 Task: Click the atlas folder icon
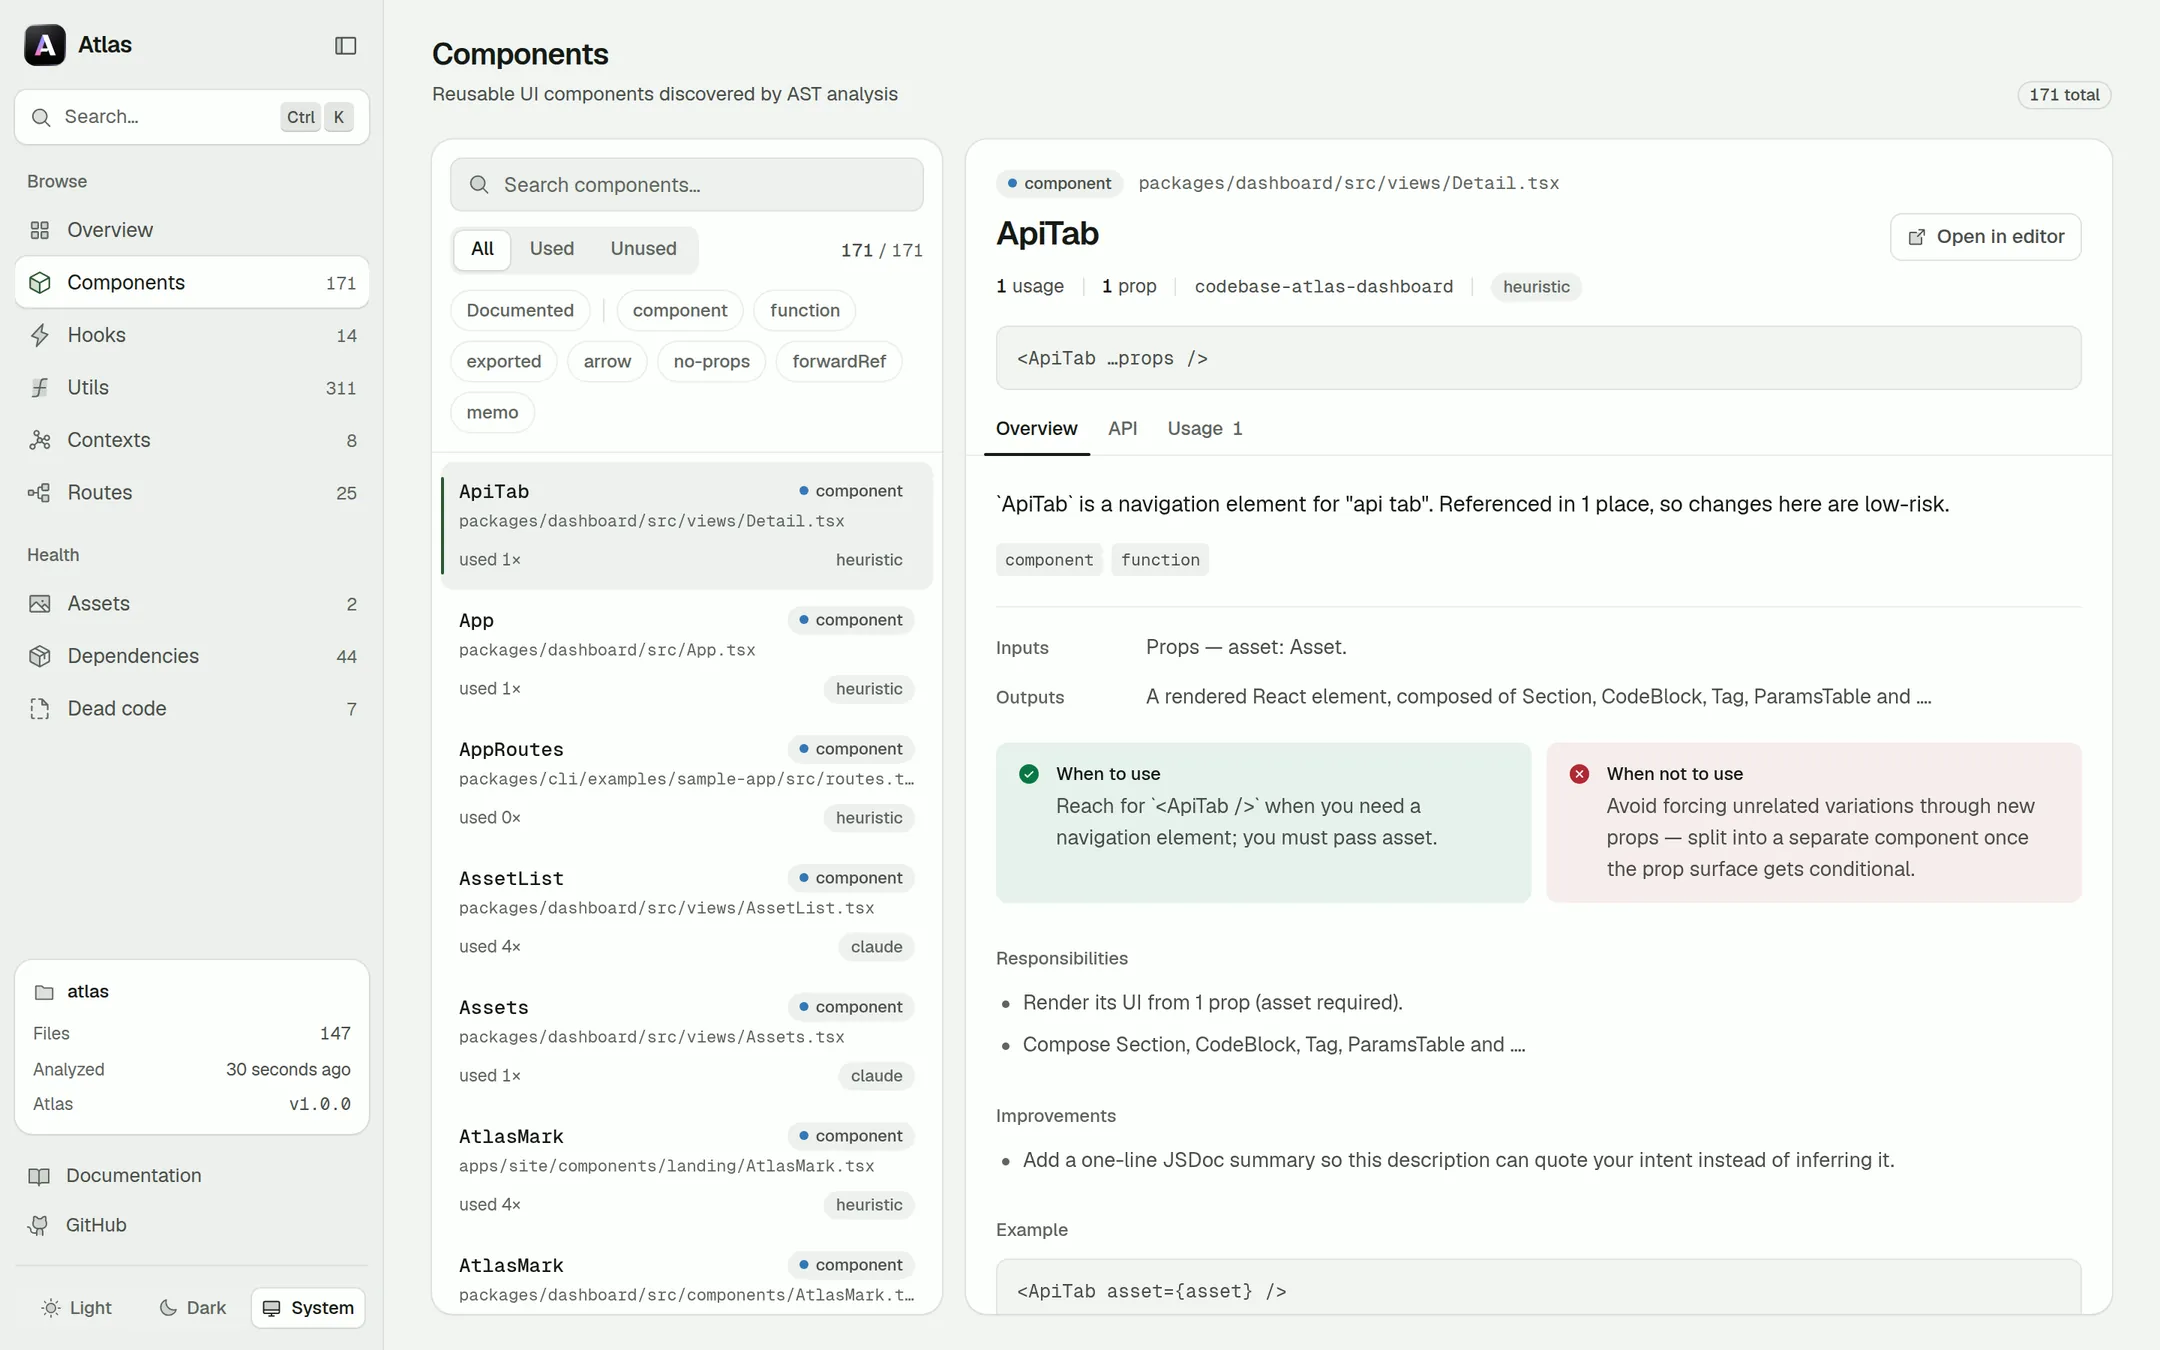[44, 992]
